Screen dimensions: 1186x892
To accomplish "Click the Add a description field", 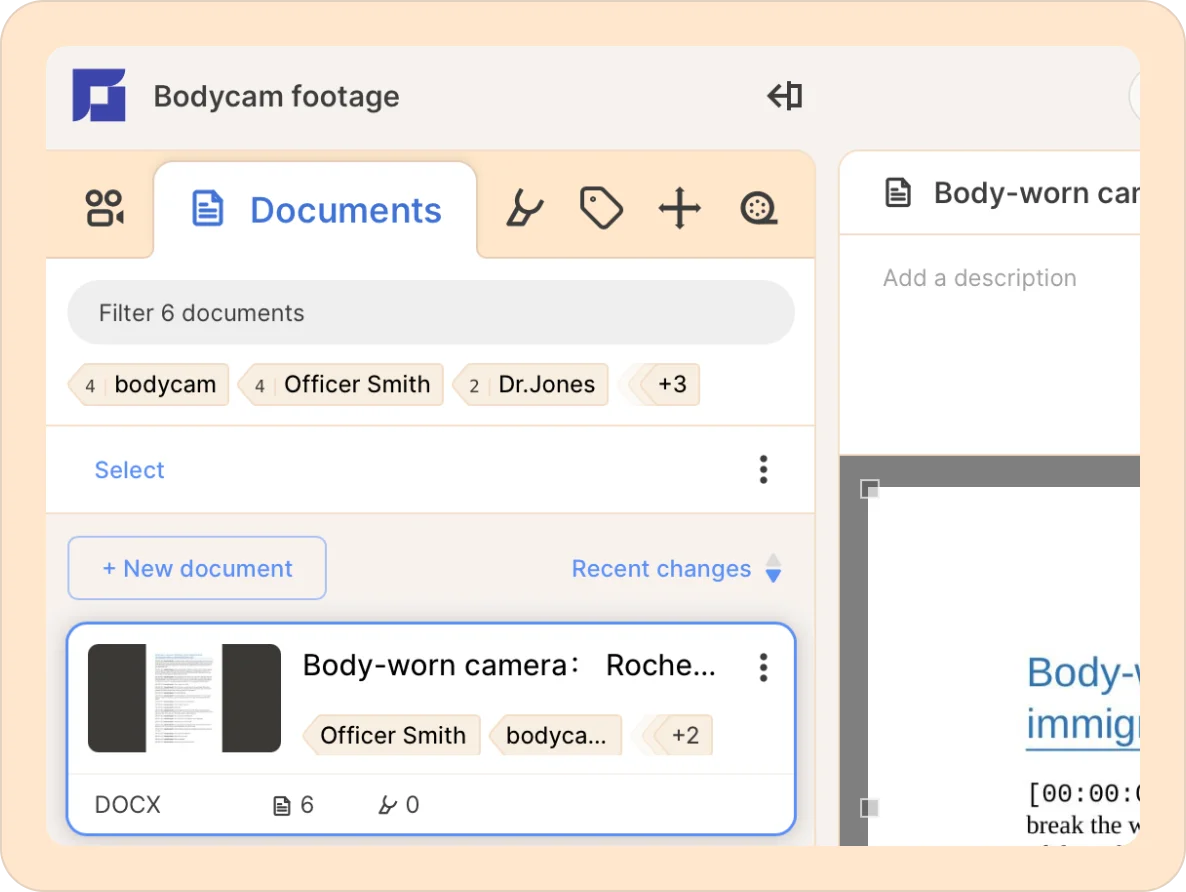I will coord(980,278).
